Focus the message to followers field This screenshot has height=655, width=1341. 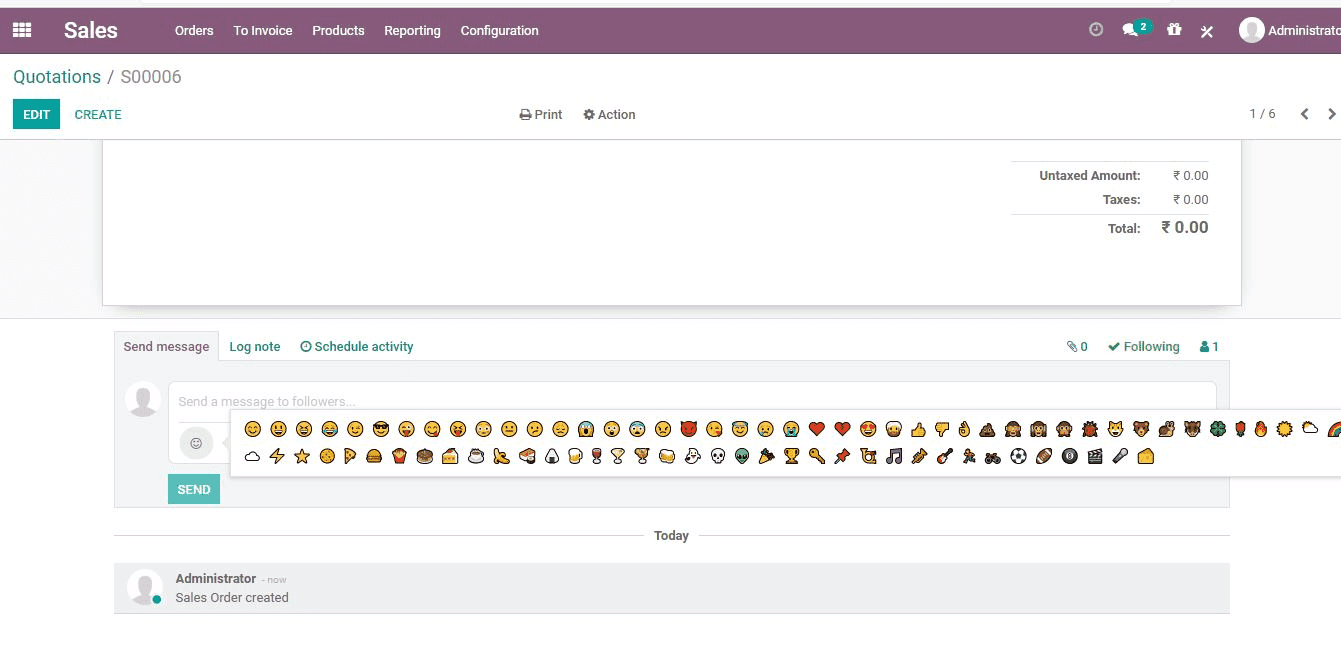click(692, 402)
